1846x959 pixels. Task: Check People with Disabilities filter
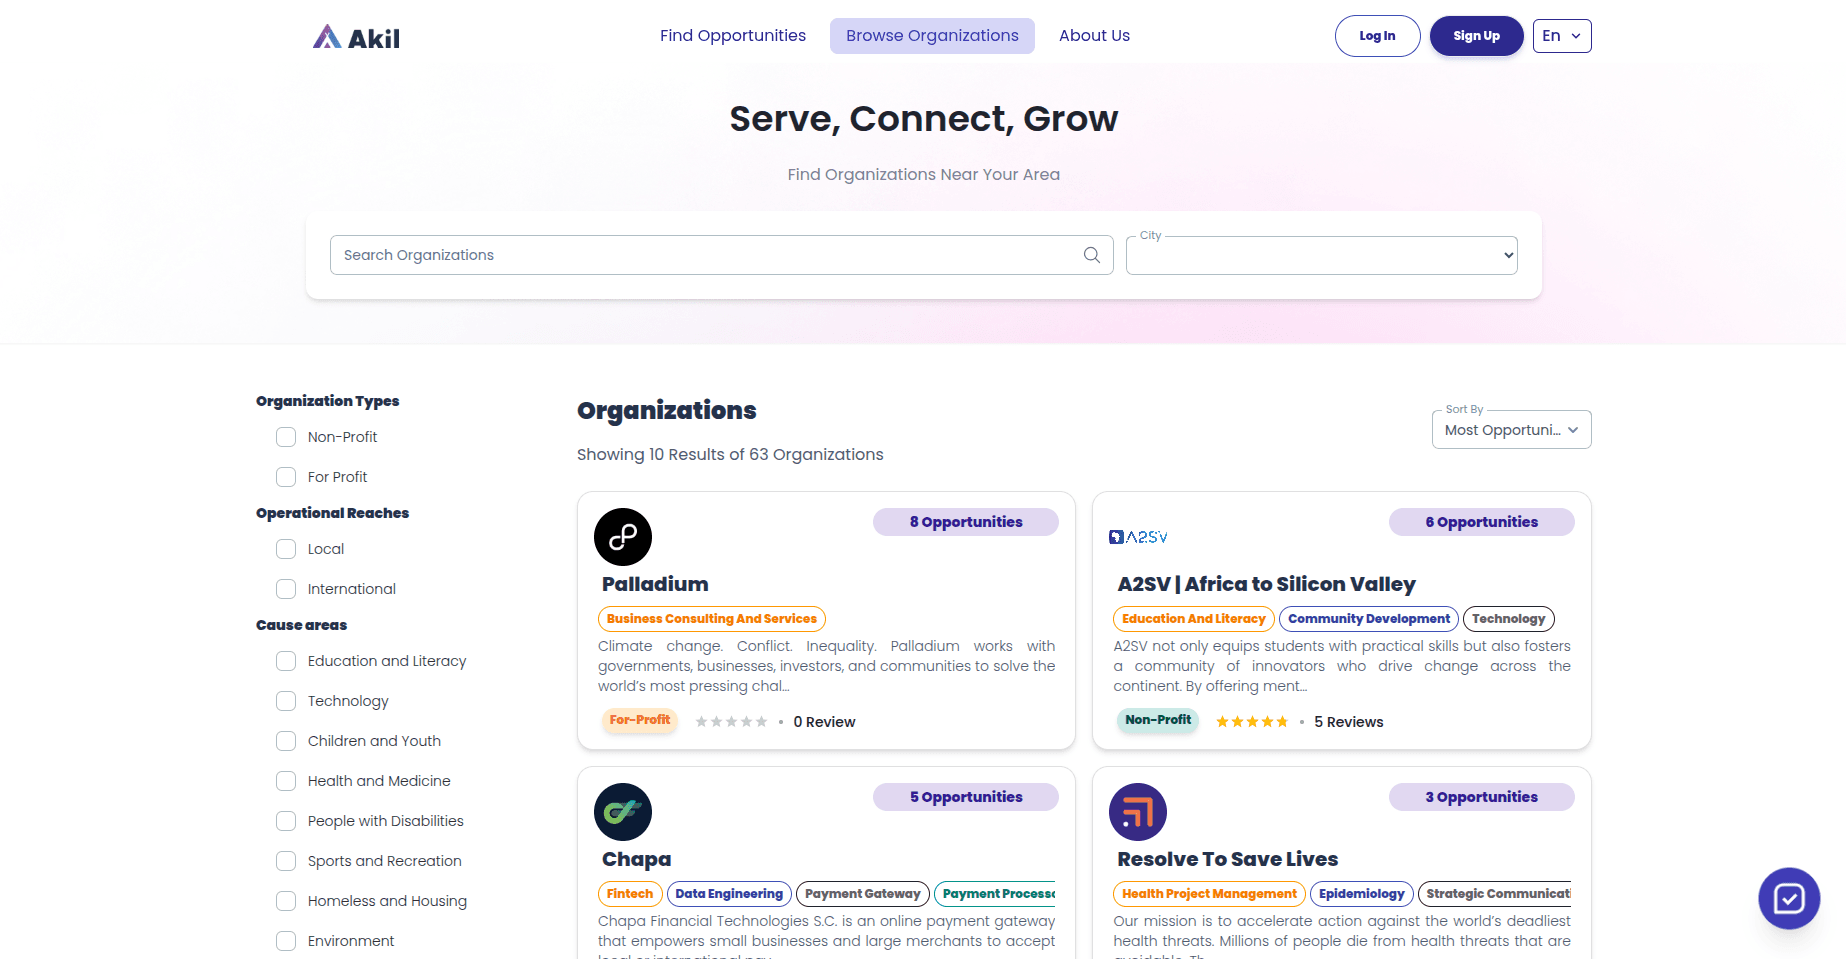286,821
